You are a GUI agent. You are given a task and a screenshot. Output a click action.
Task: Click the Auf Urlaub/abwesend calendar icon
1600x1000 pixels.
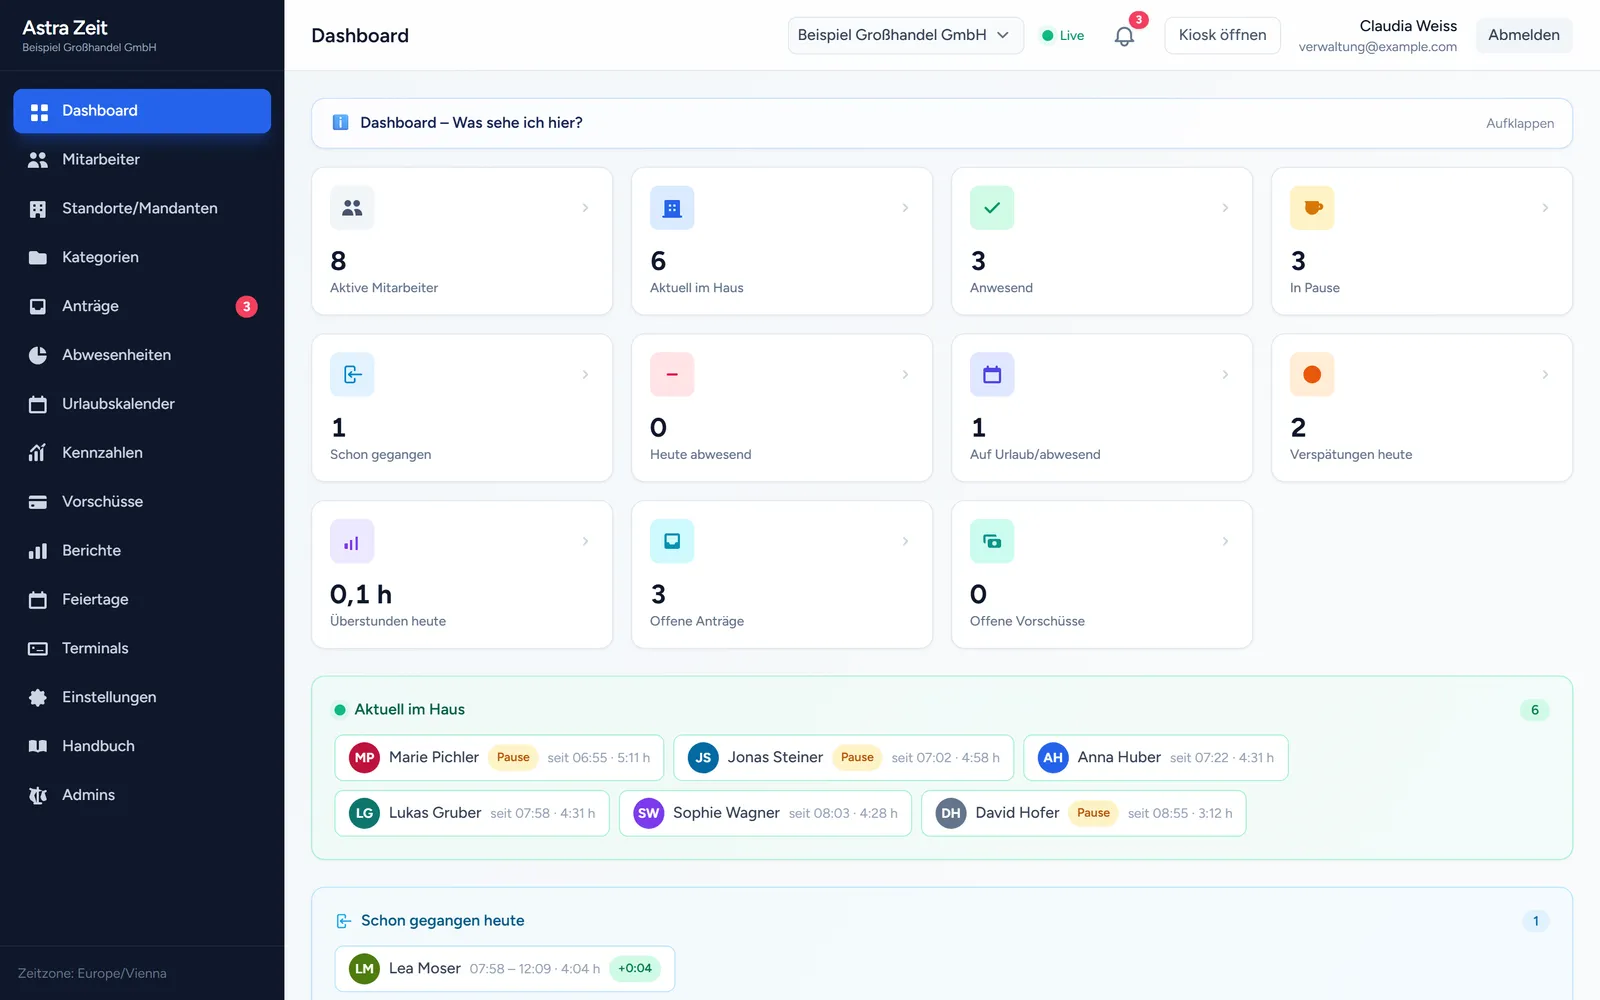pyautogui.click(x=992, y=375)
